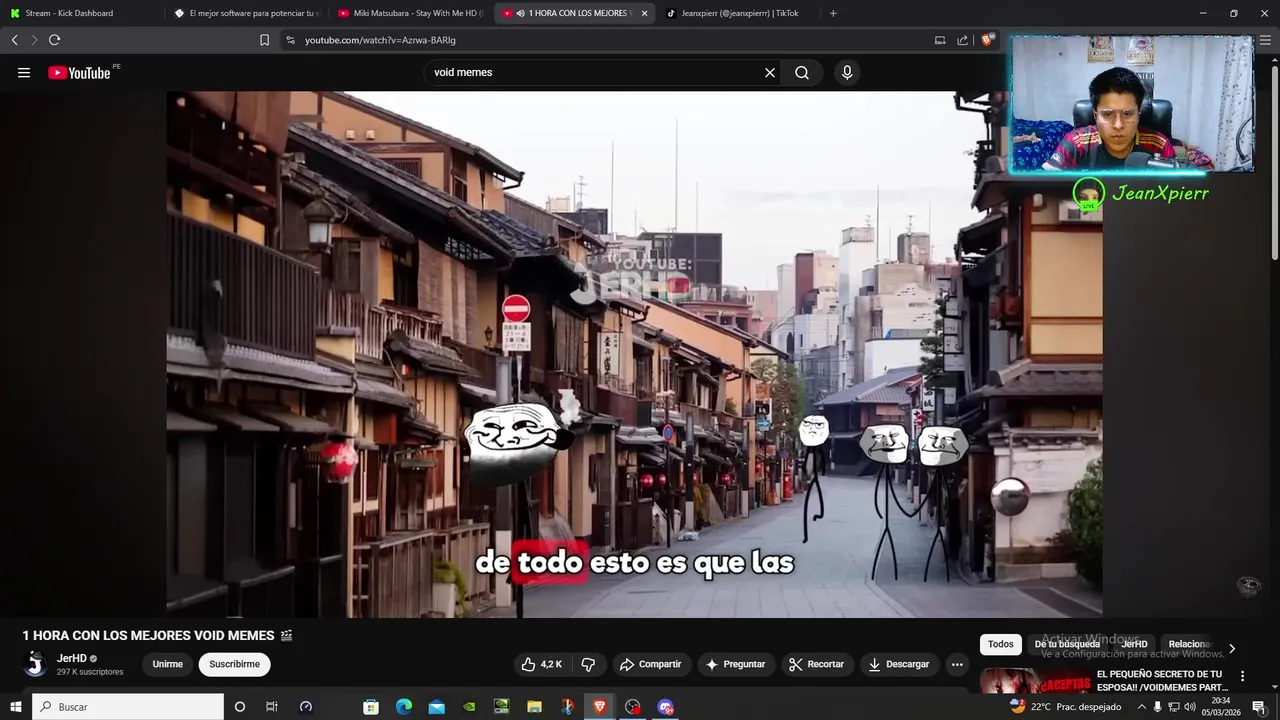Click the Windows taskbar Buscar search box
Screen dimensions: 1280x720
point(128,707)
